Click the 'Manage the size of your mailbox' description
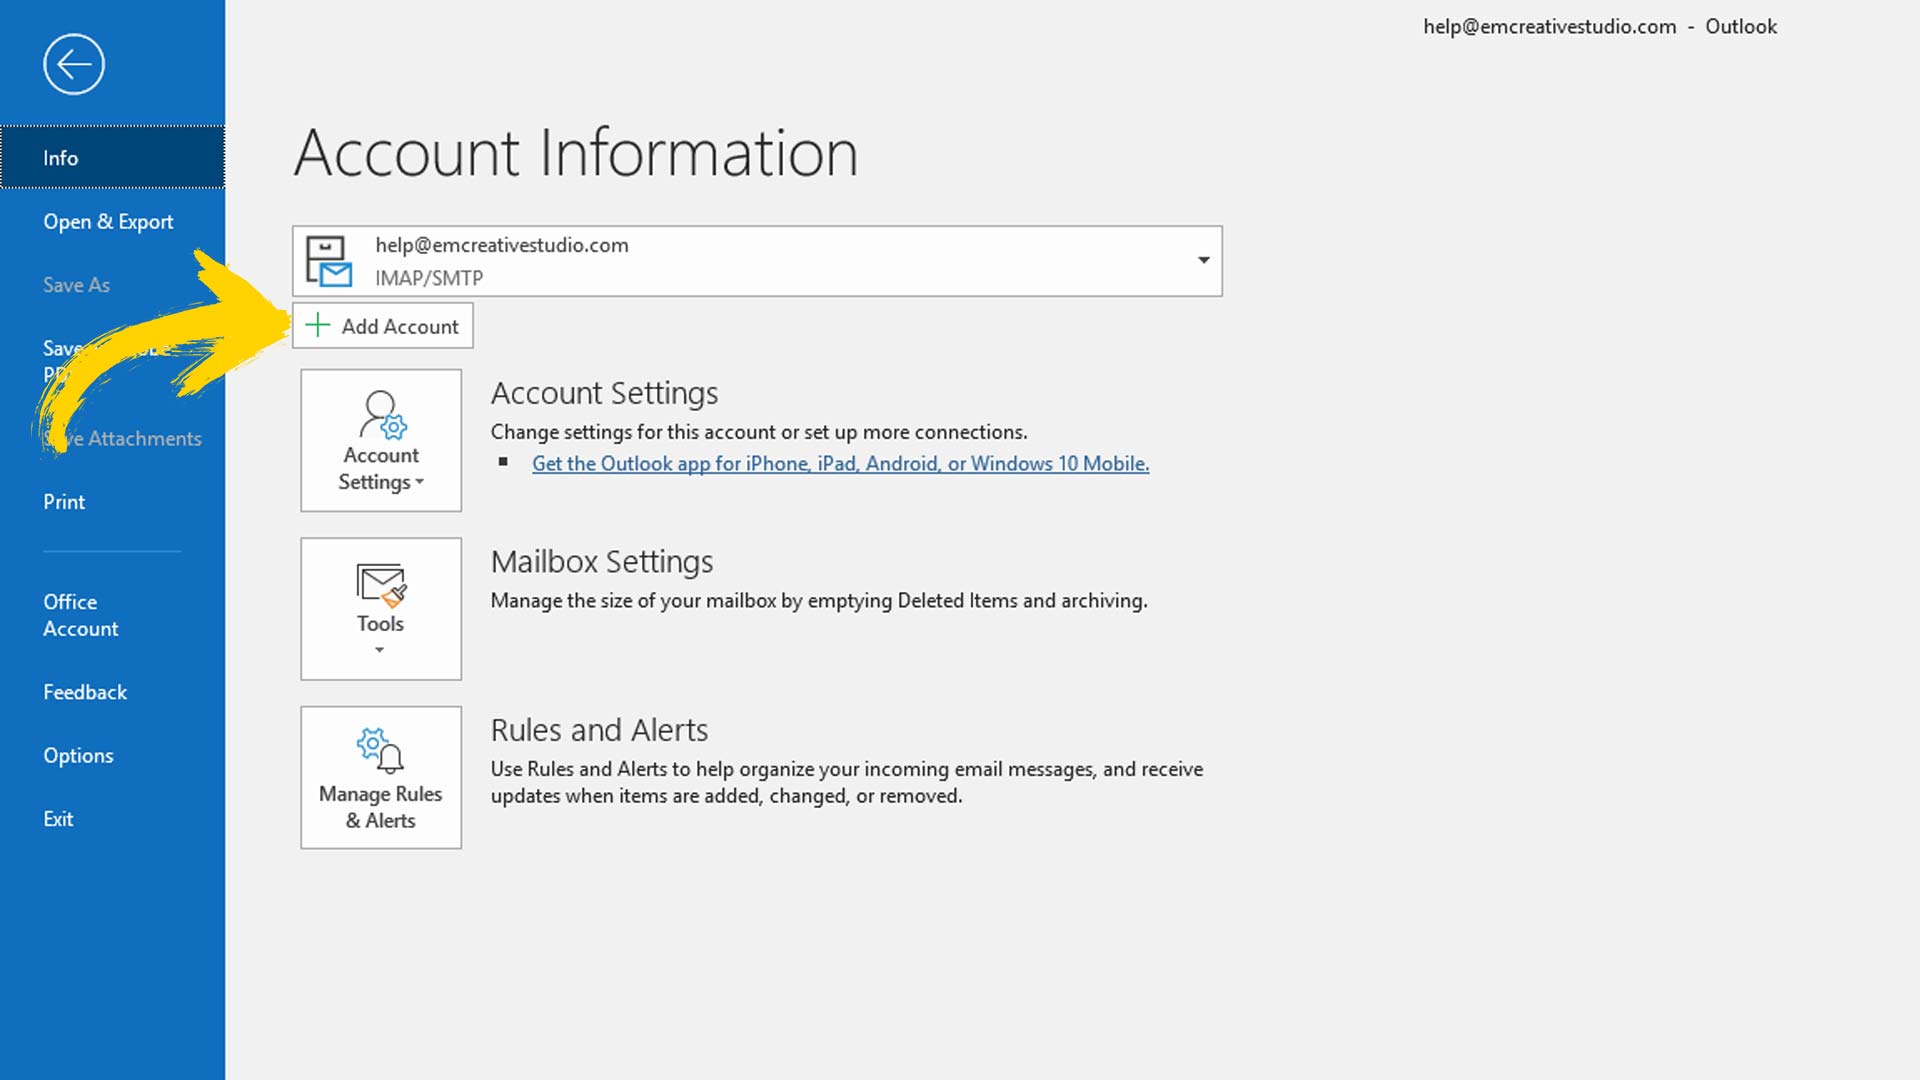Screen dimensions: 1920x1080 pyautogui.click(x=819, y=601)
